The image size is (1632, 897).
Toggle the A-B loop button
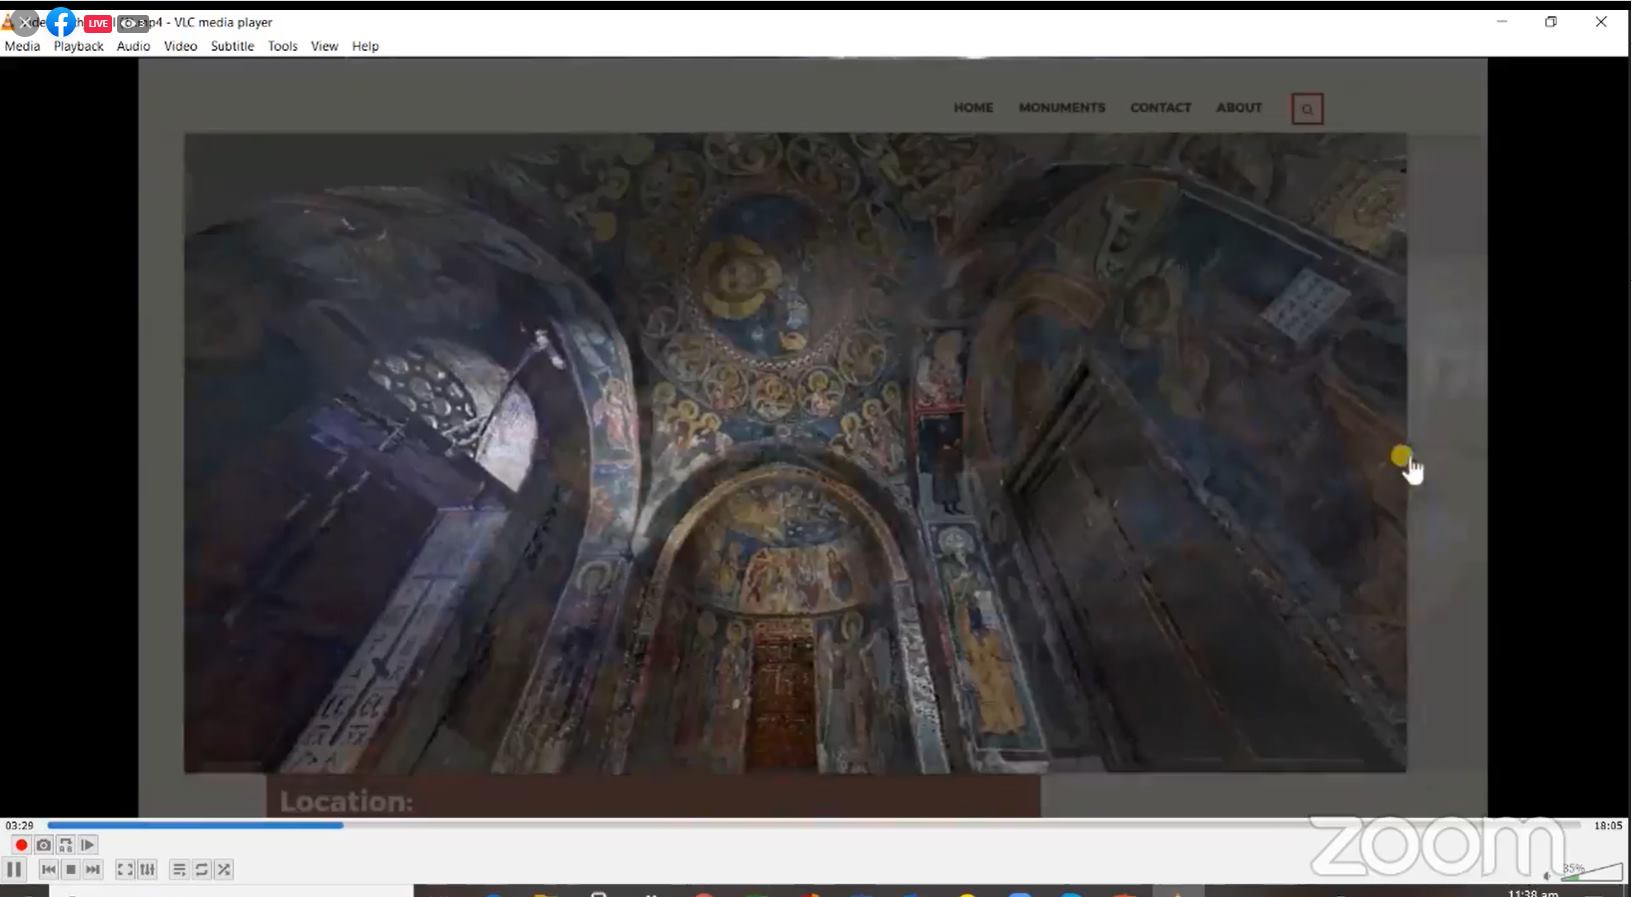(65, 845)
